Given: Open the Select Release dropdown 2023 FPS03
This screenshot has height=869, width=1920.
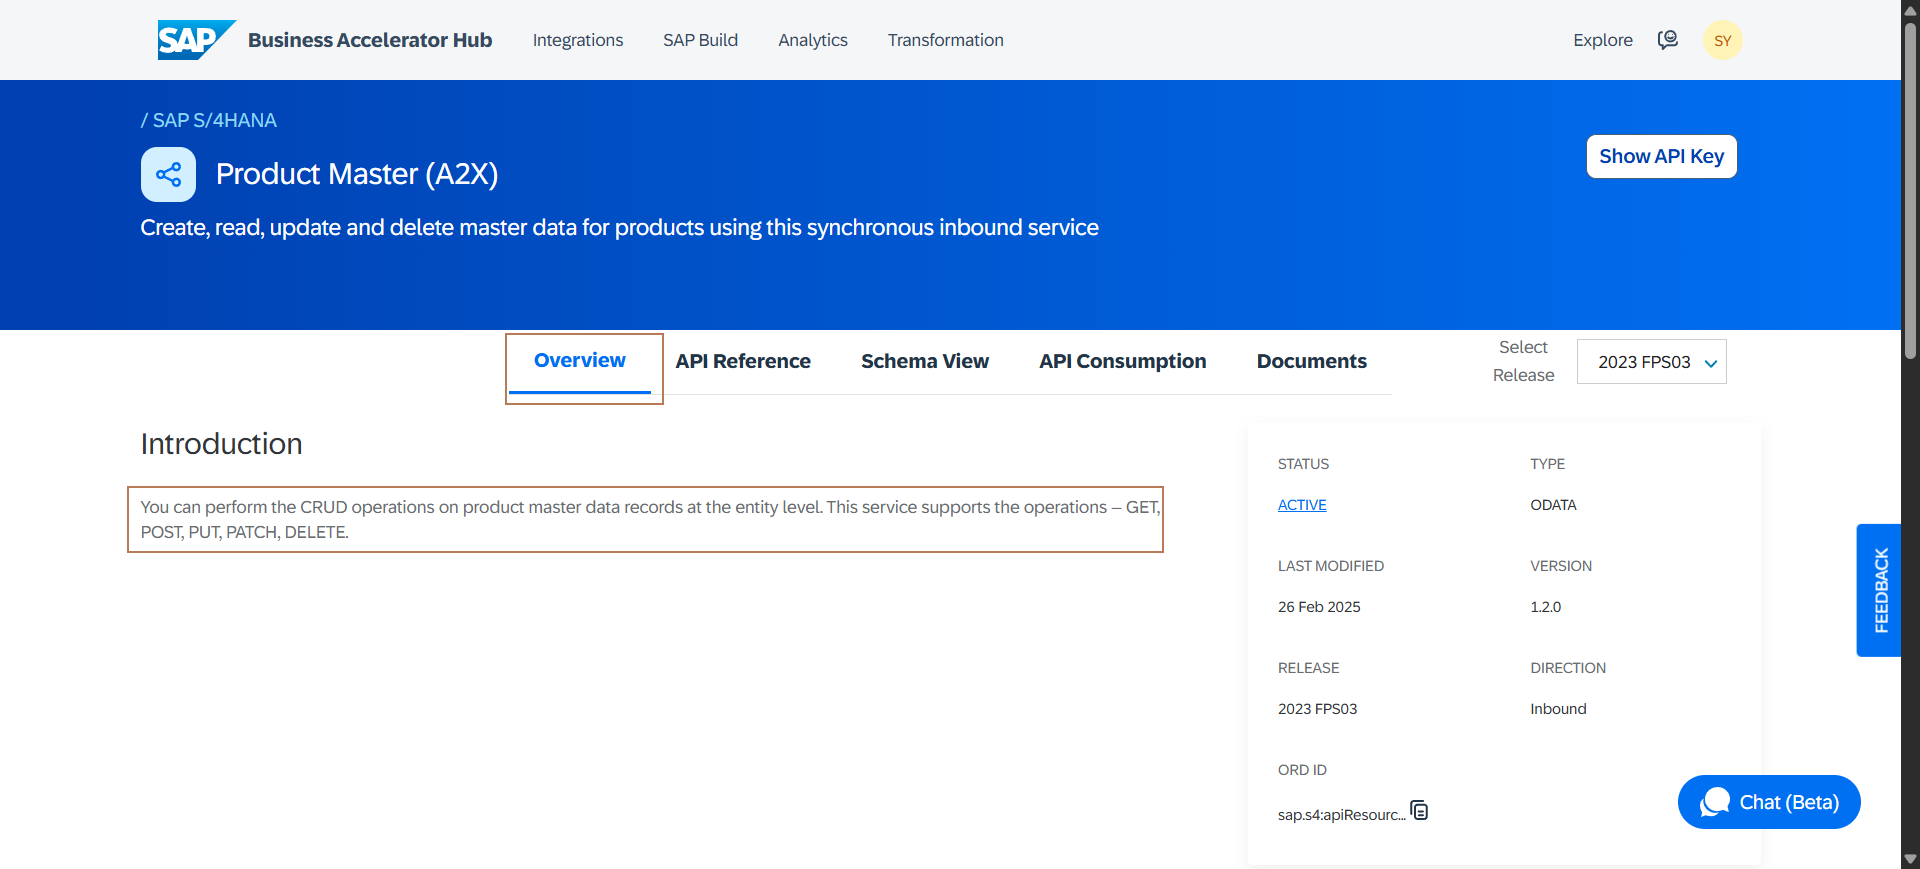Looking at the screenshot, I should point(1651,362).
